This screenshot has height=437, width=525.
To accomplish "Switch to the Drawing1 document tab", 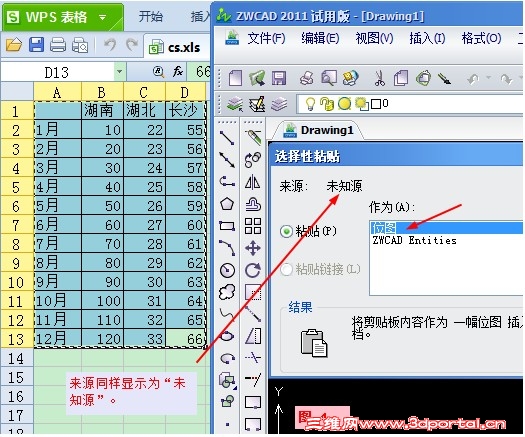I will pos(319,130).
